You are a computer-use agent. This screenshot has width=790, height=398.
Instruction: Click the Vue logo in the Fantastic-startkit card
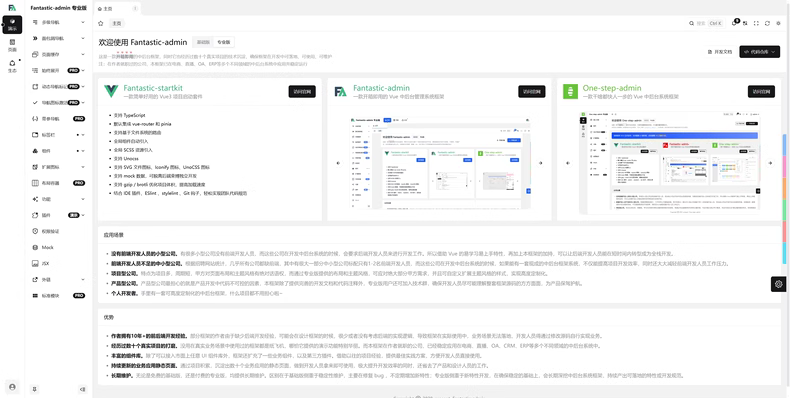click(x=111, y=91)
